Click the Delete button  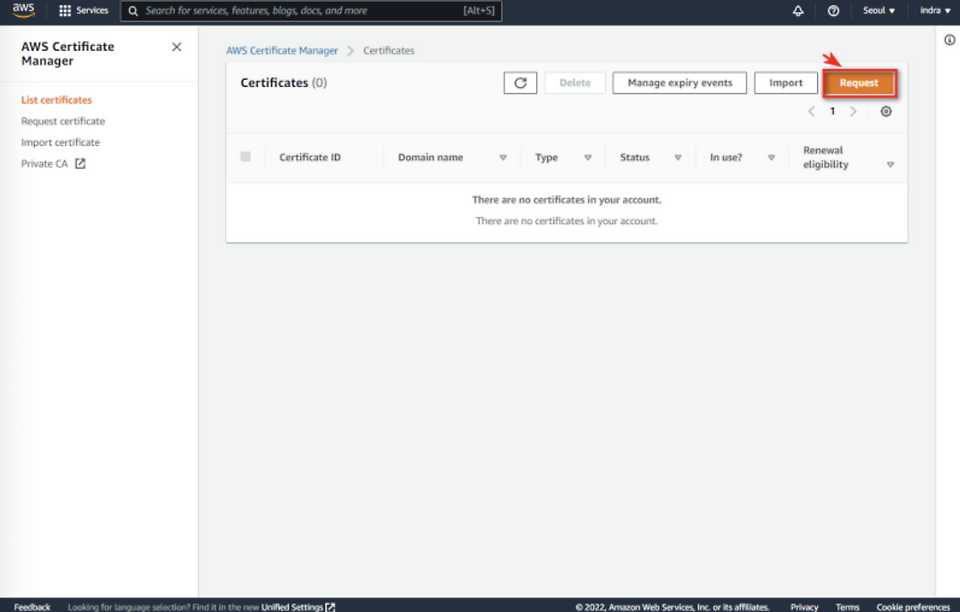click(x=575, y=83)
